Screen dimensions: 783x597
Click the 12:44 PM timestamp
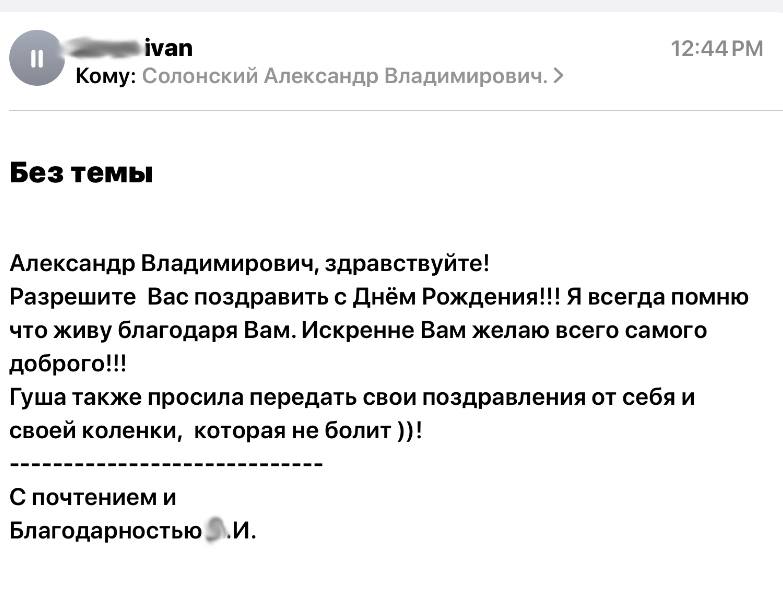point(717,49)
